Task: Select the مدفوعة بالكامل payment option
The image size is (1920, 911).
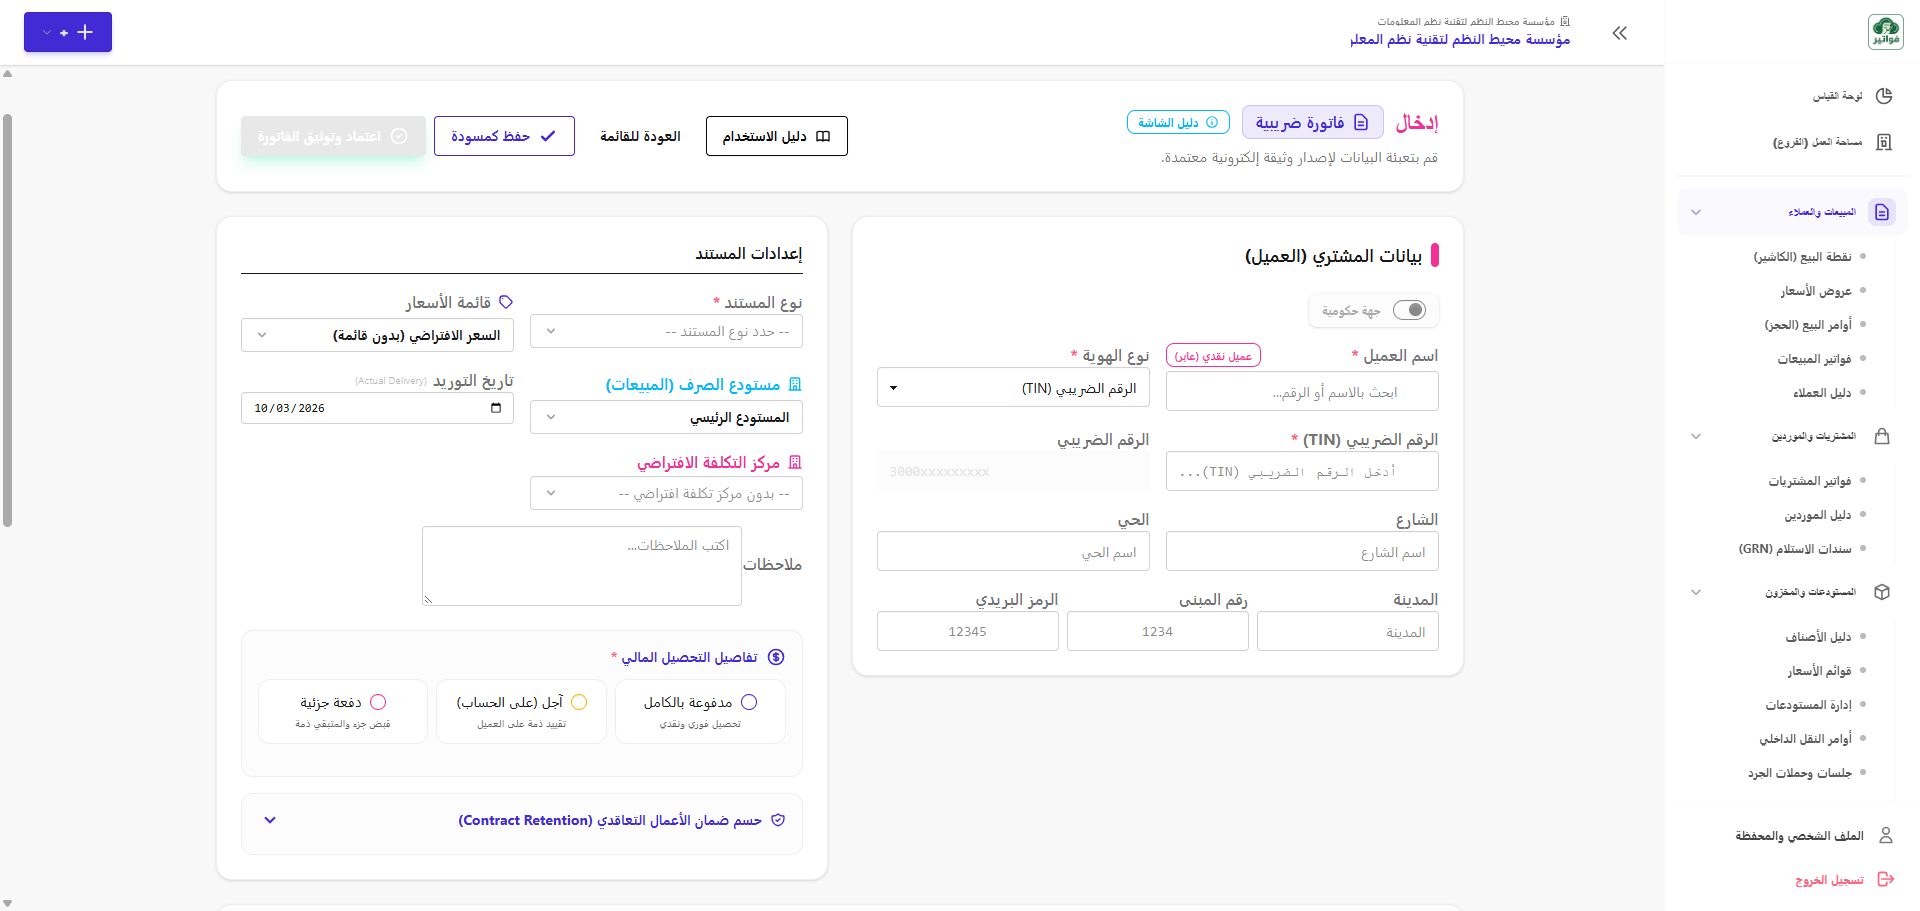Action: tap(700, 712)
